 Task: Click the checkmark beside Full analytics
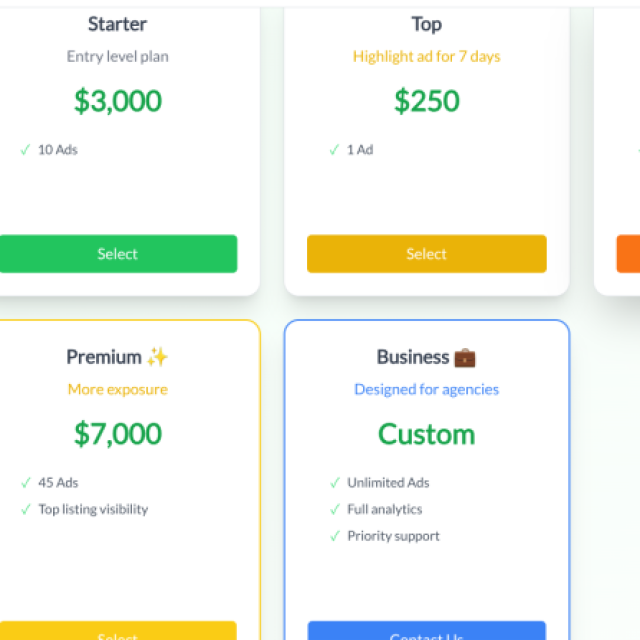pos(335,509)
